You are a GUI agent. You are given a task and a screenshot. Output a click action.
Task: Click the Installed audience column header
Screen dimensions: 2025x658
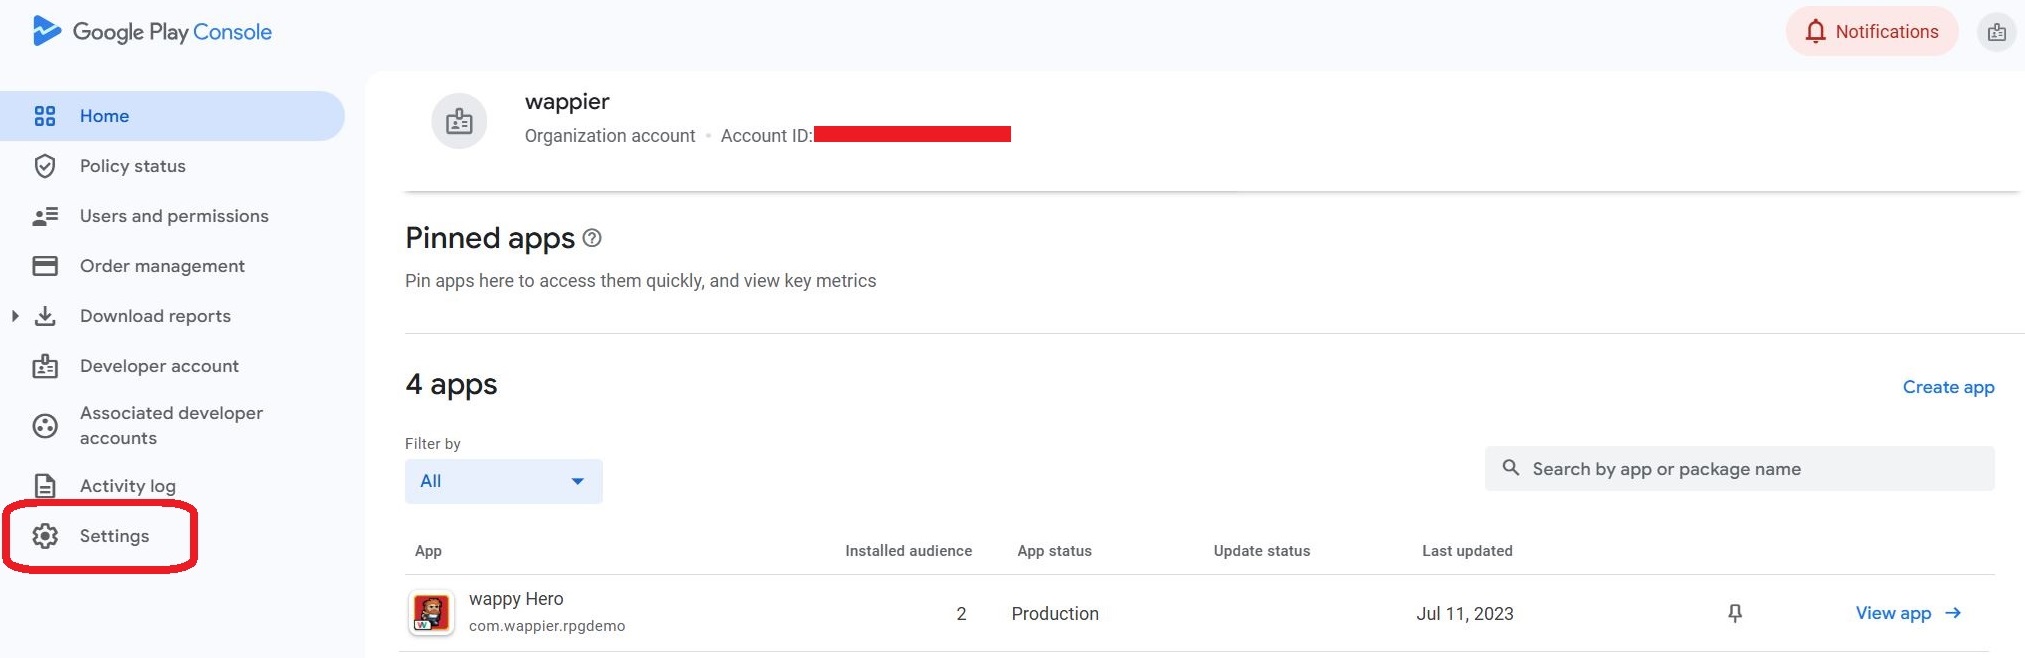(x=908, y=551)
